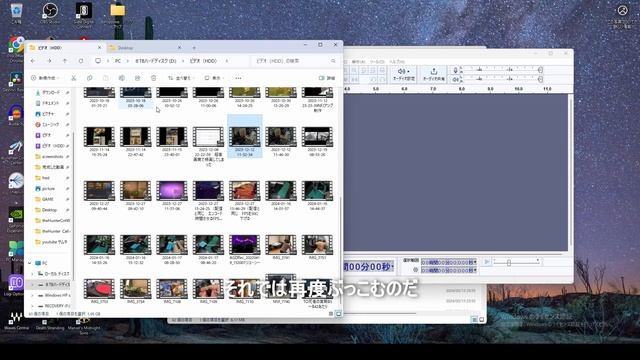The width and height of the screenshot is (640, 360).
Task: Adjust the playback speed slider in Audacity
Action: click(x=509, y=263)
